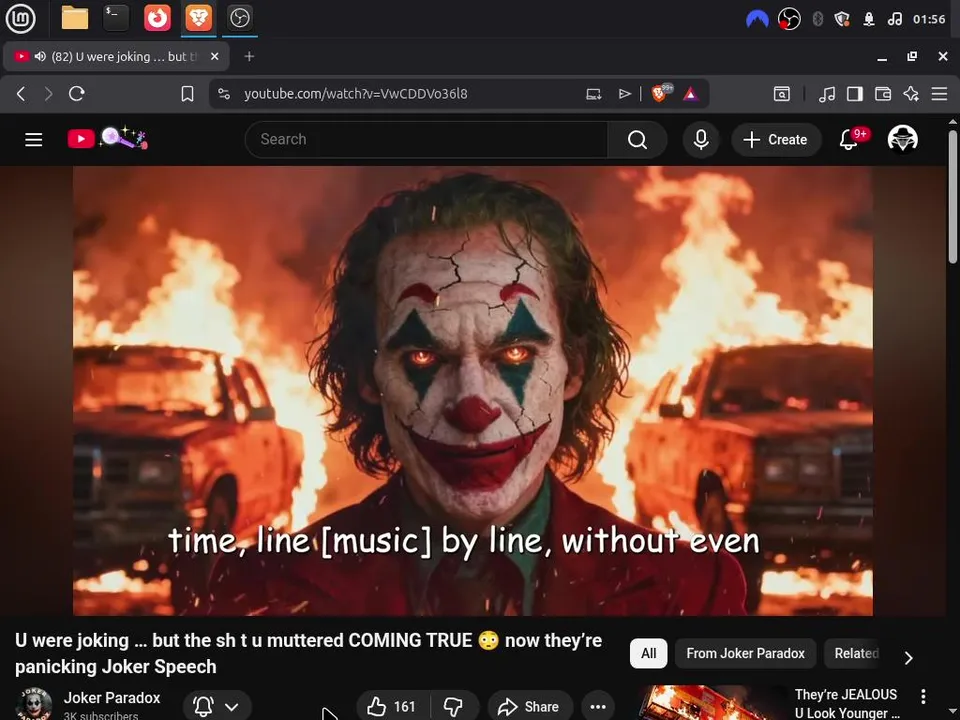Open account avatar menu
Image resolution: width=960 pixels, height=720 pixels.
[902, 139]
